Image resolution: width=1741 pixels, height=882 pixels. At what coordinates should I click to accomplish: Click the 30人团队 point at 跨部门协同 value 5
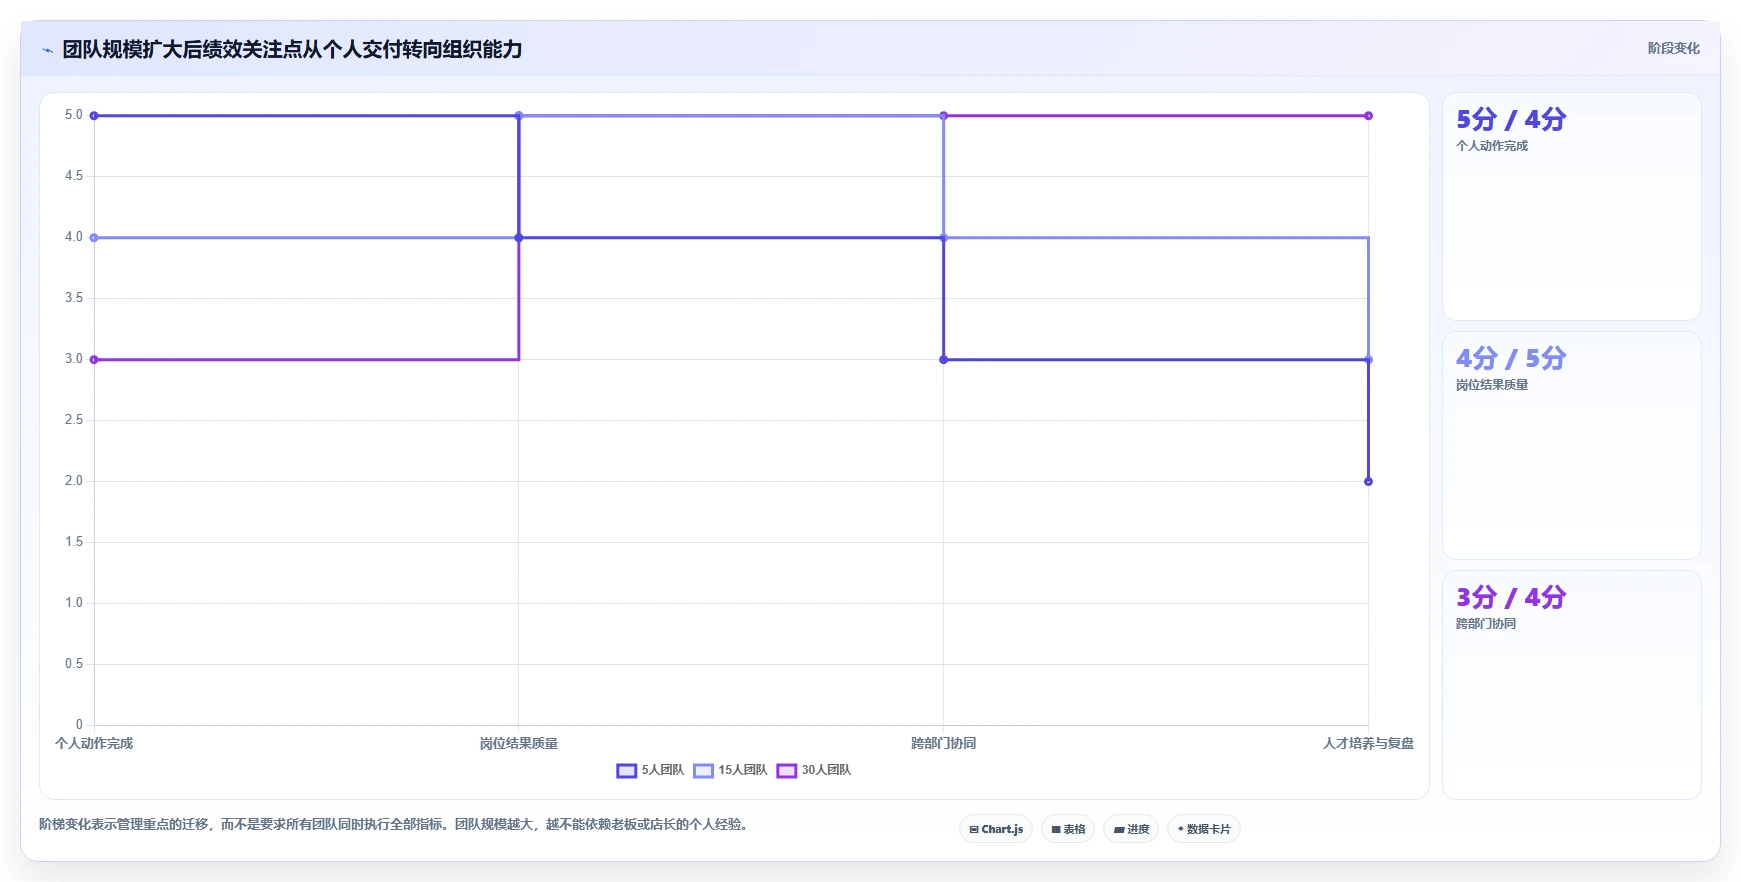(943, 116)
